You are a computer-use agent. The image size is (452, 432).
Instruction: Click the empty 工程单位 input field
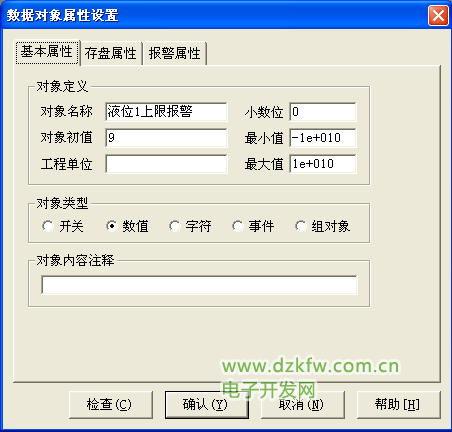166,164
